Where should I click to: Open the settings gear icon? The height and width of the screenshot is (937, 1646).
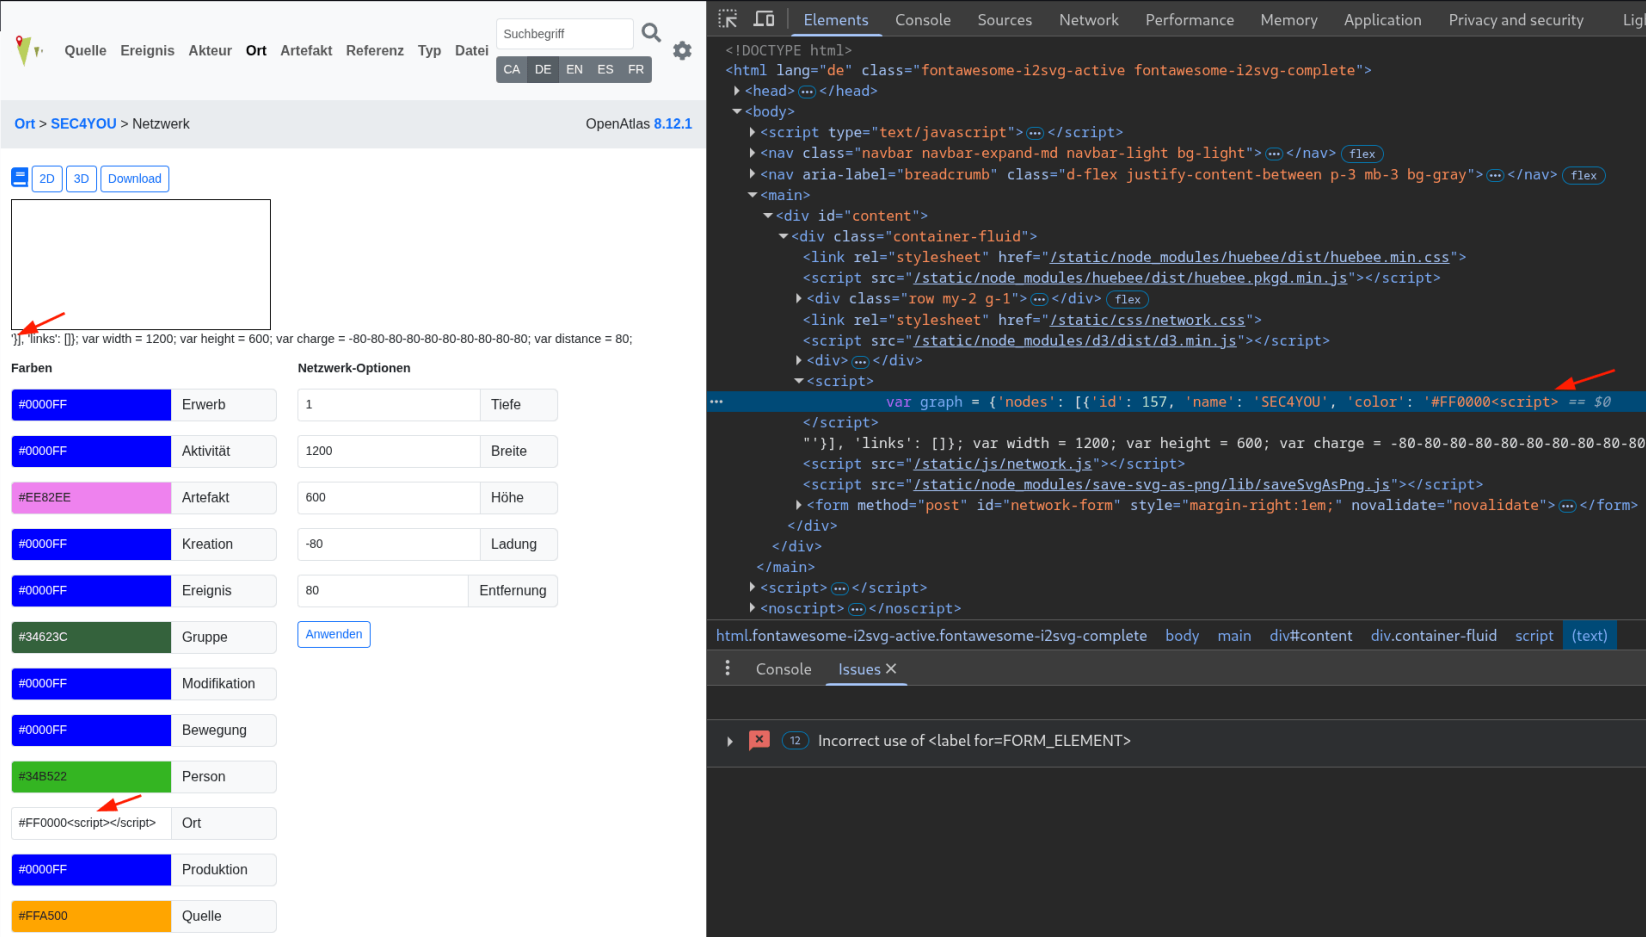(x=682, y=51)
